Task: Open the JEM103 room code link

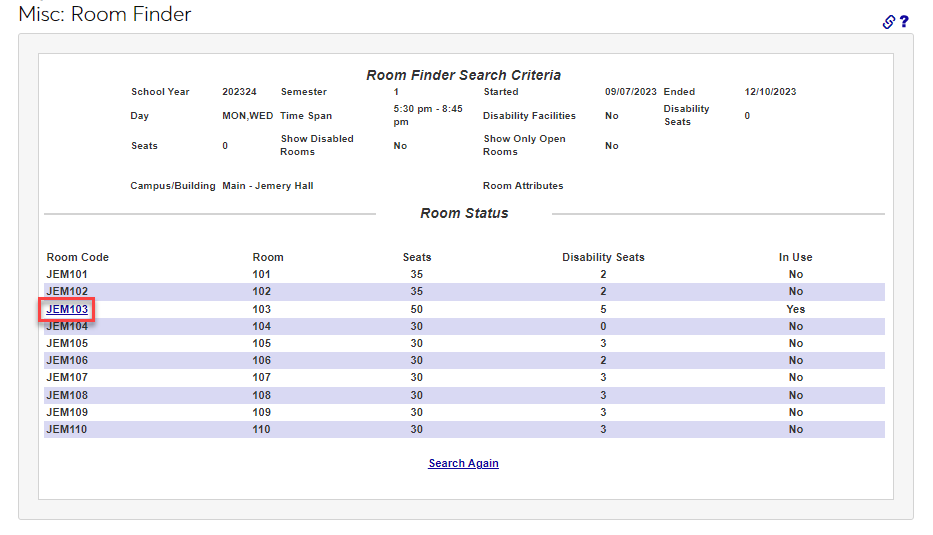Action: 67,309
